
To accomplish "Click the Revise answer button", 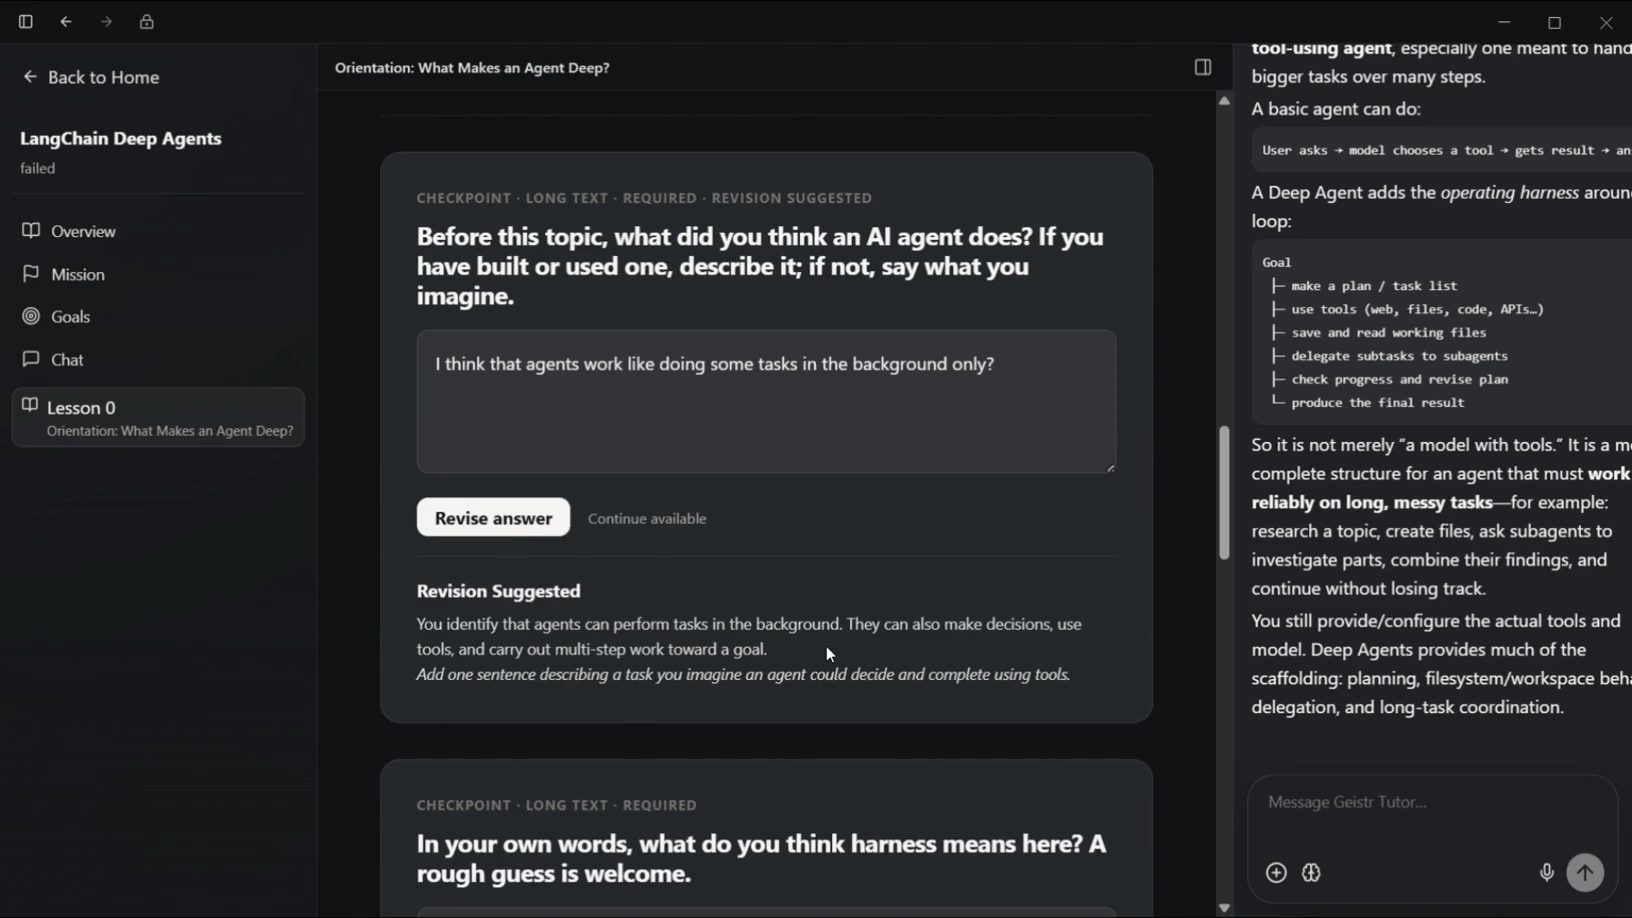I will [493, 517].
